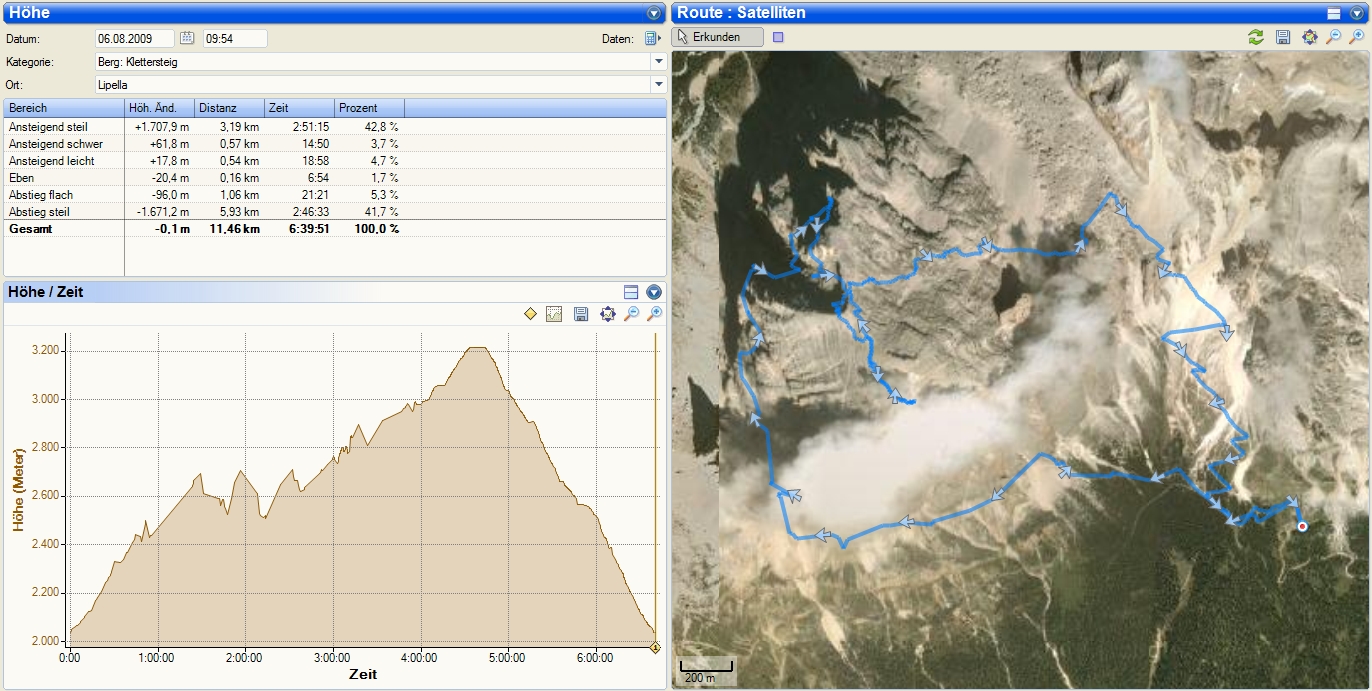
Task: Open the Ort location dropdown
Action: (x=658, y=85)
